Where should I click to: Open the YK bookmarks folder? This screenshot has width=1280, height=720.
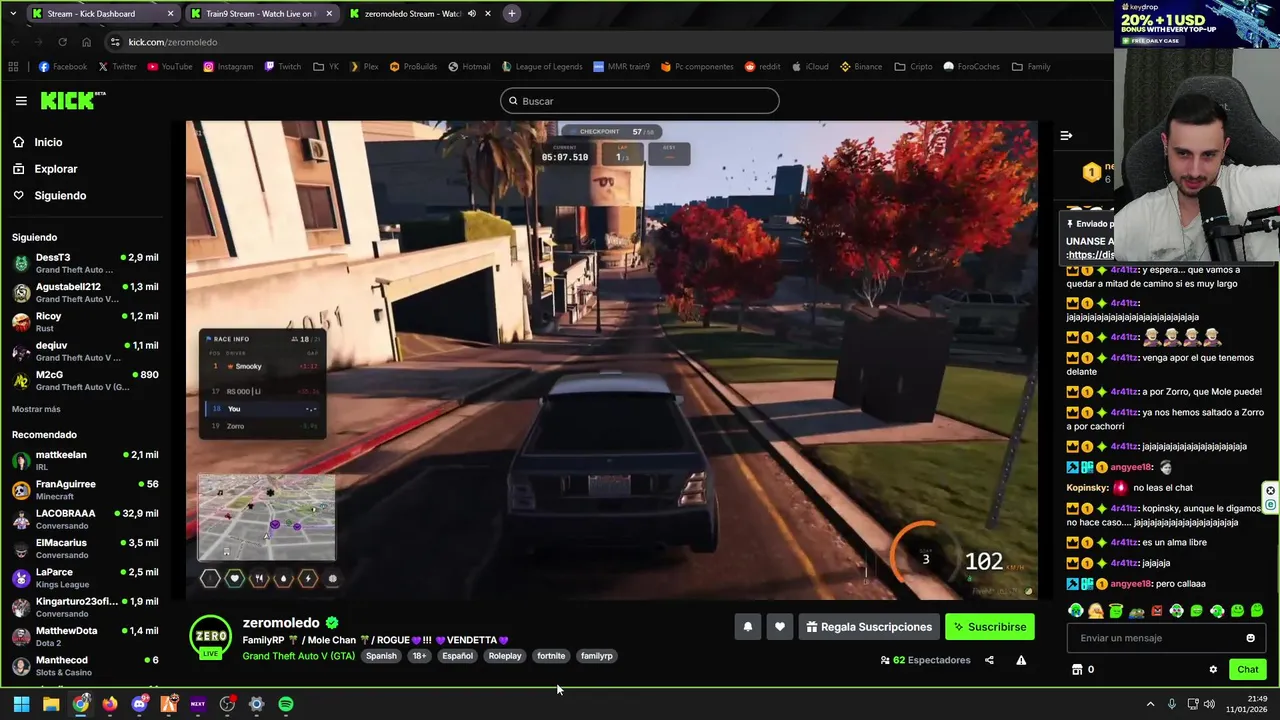[x=326, y=67]
